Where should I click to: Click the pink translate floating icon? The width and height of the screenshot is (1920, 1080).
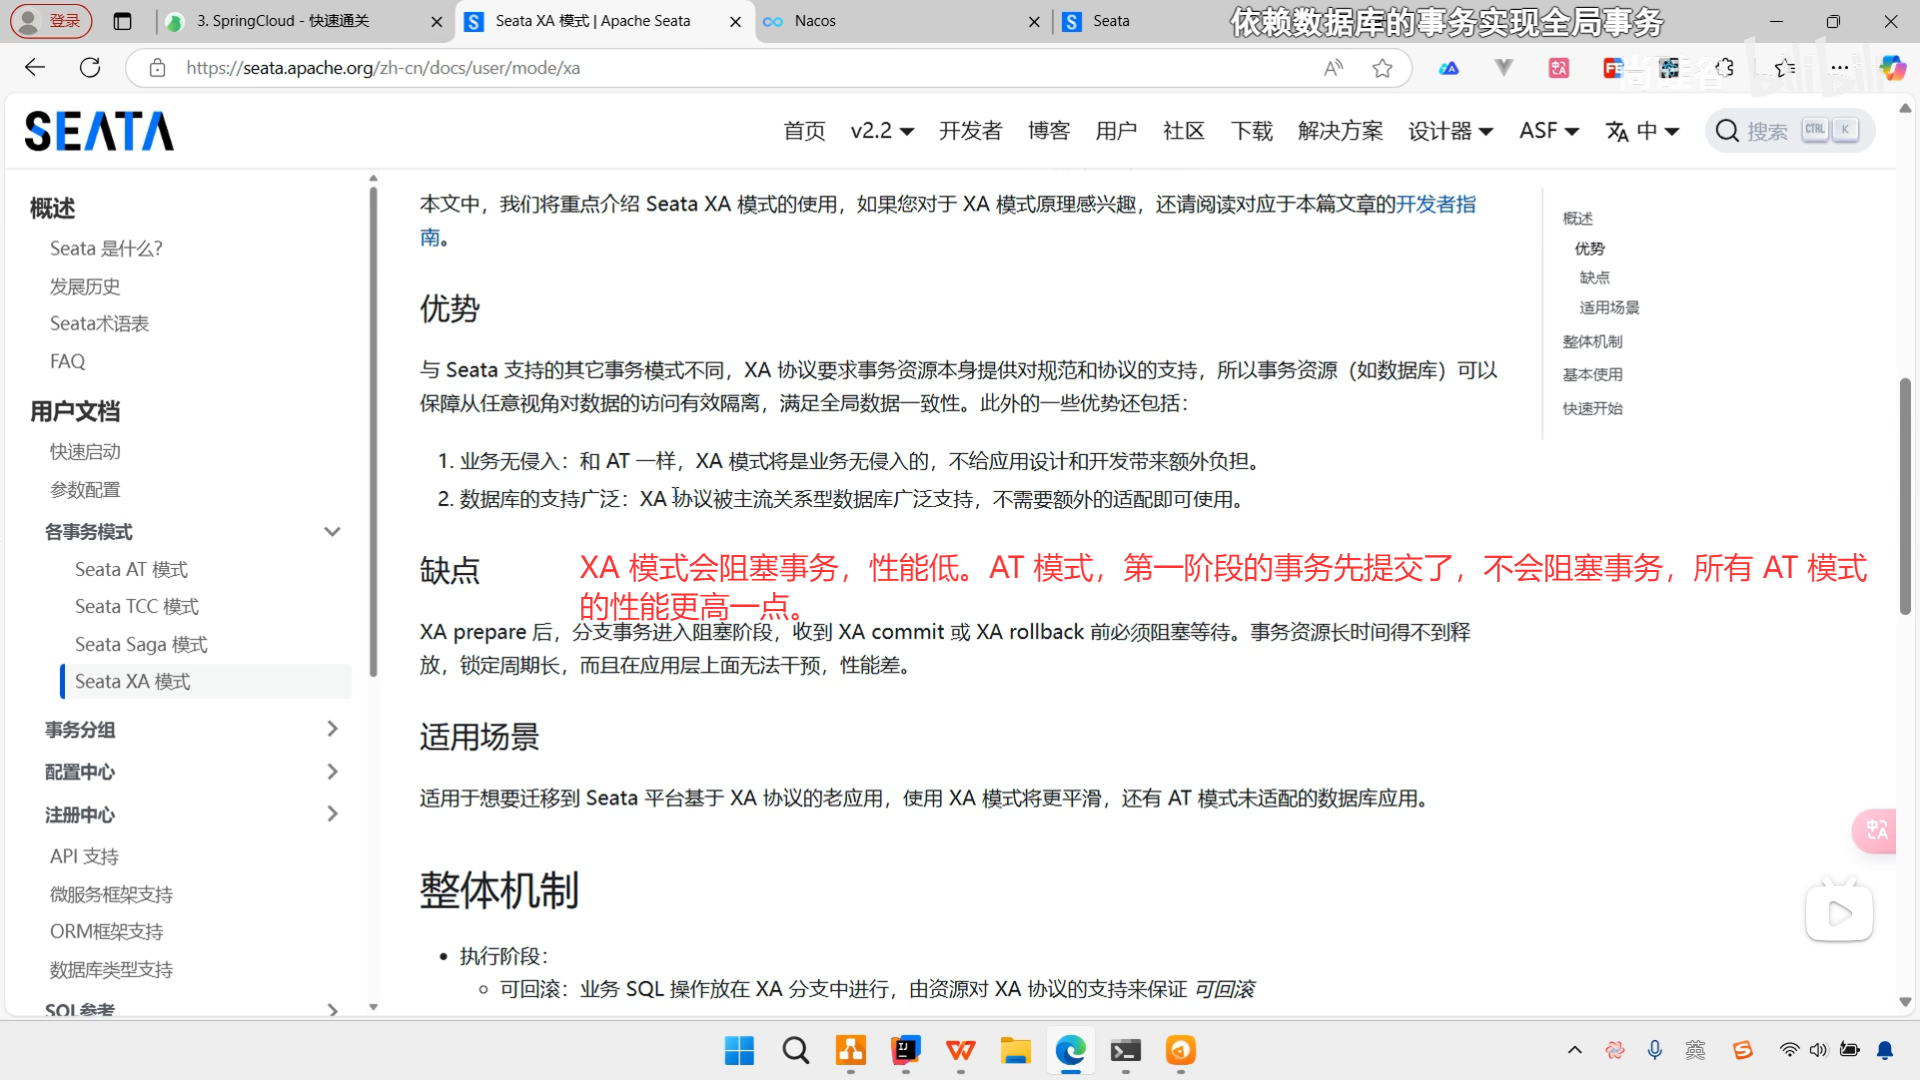pyautogui.click(x=1875, y=830)
